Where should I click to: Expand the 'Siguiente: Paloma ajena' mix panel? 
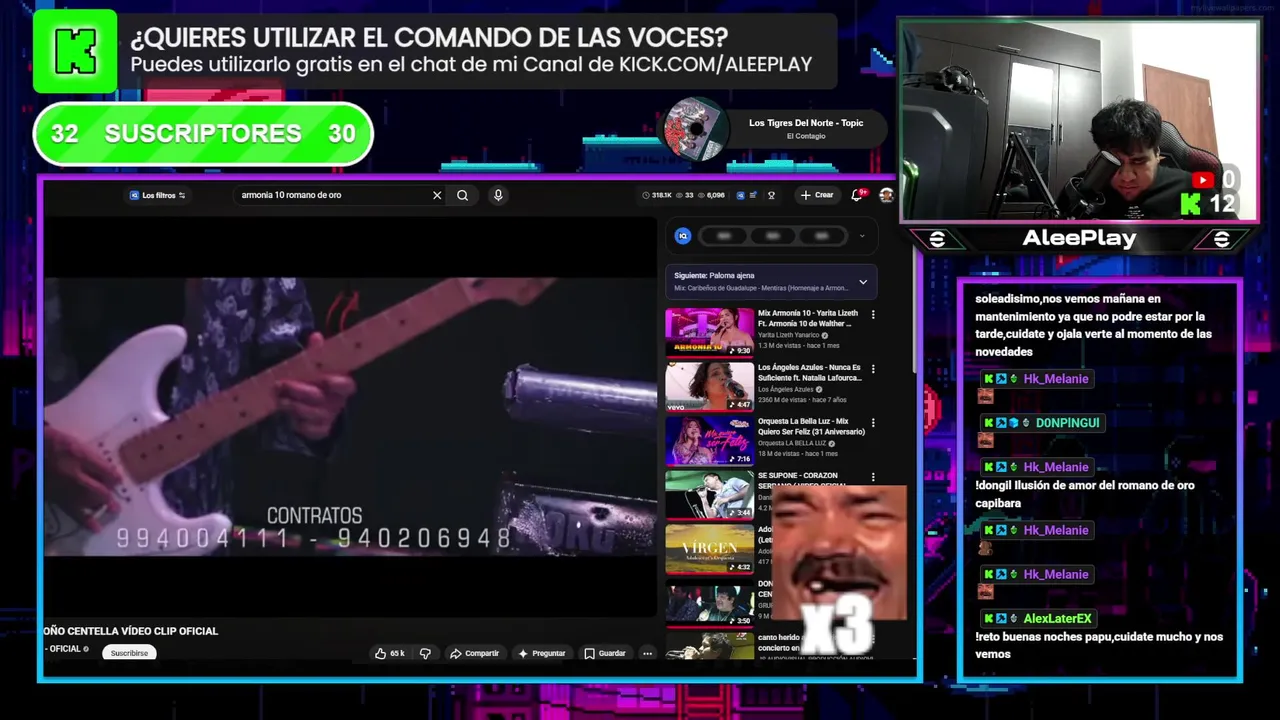tap(771, 281)
